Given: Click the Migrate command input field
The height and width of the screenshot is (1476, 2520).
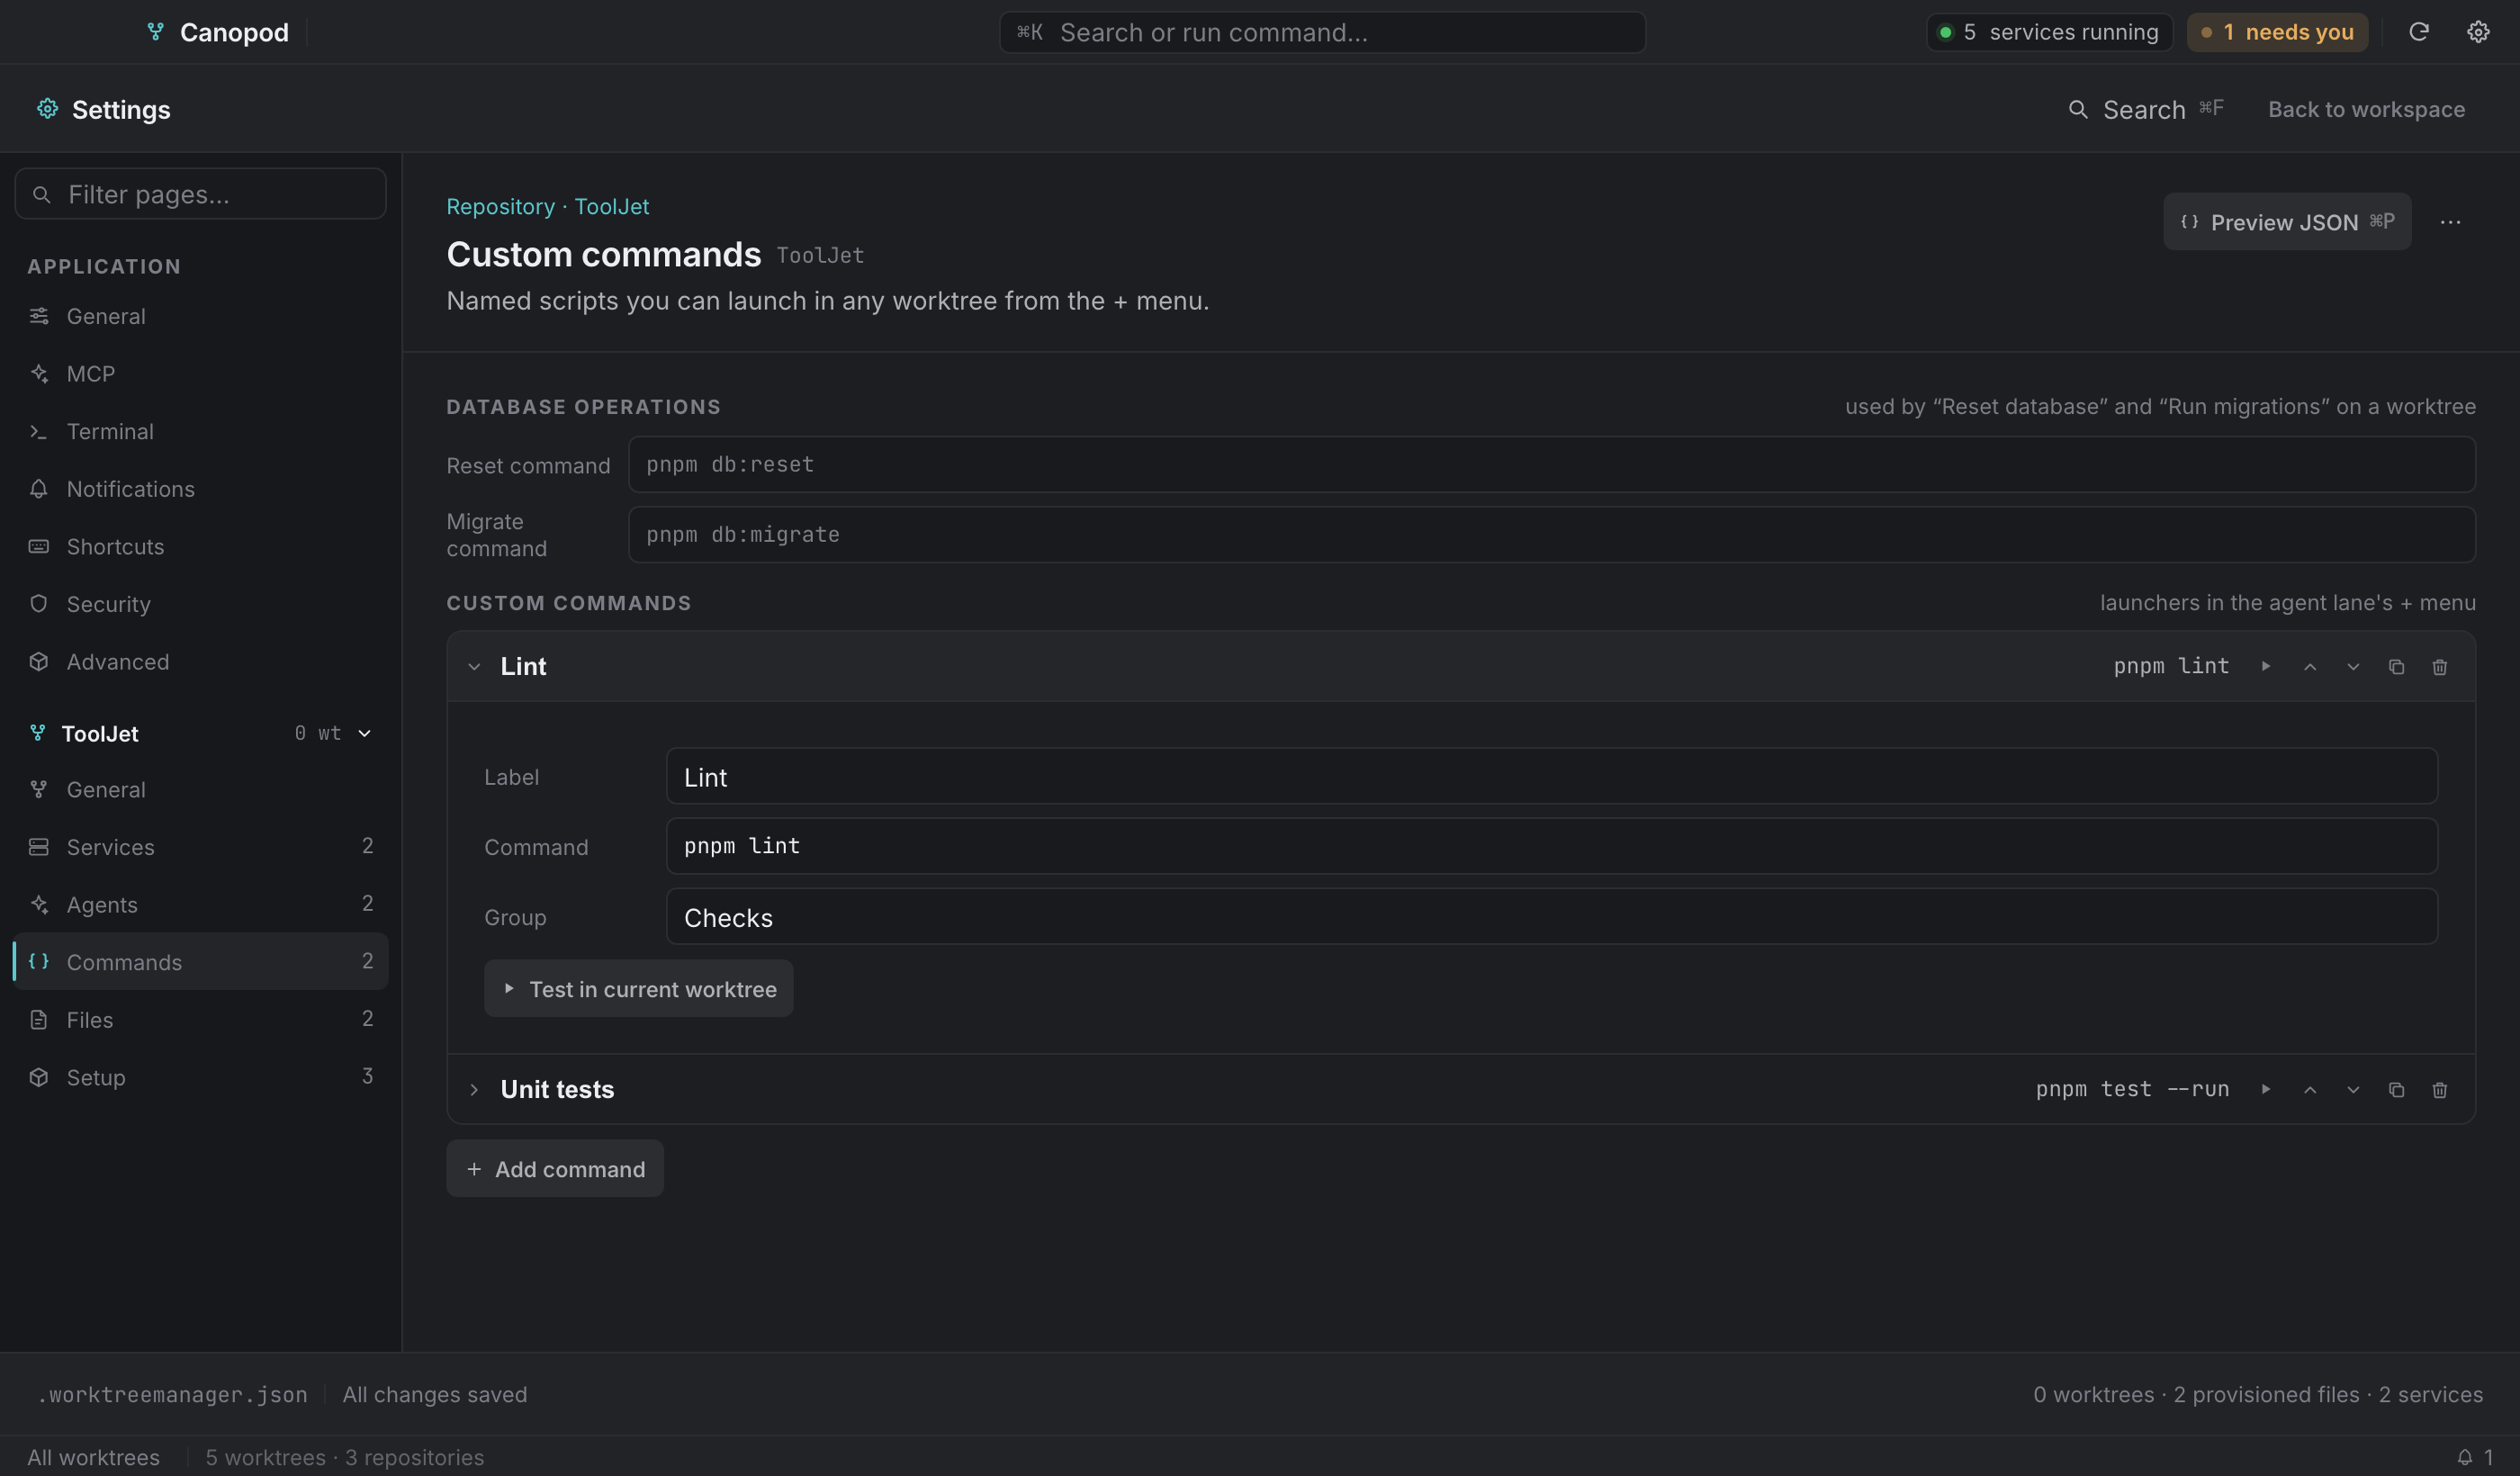Looking at the screenshot, I should point(1552,534).
